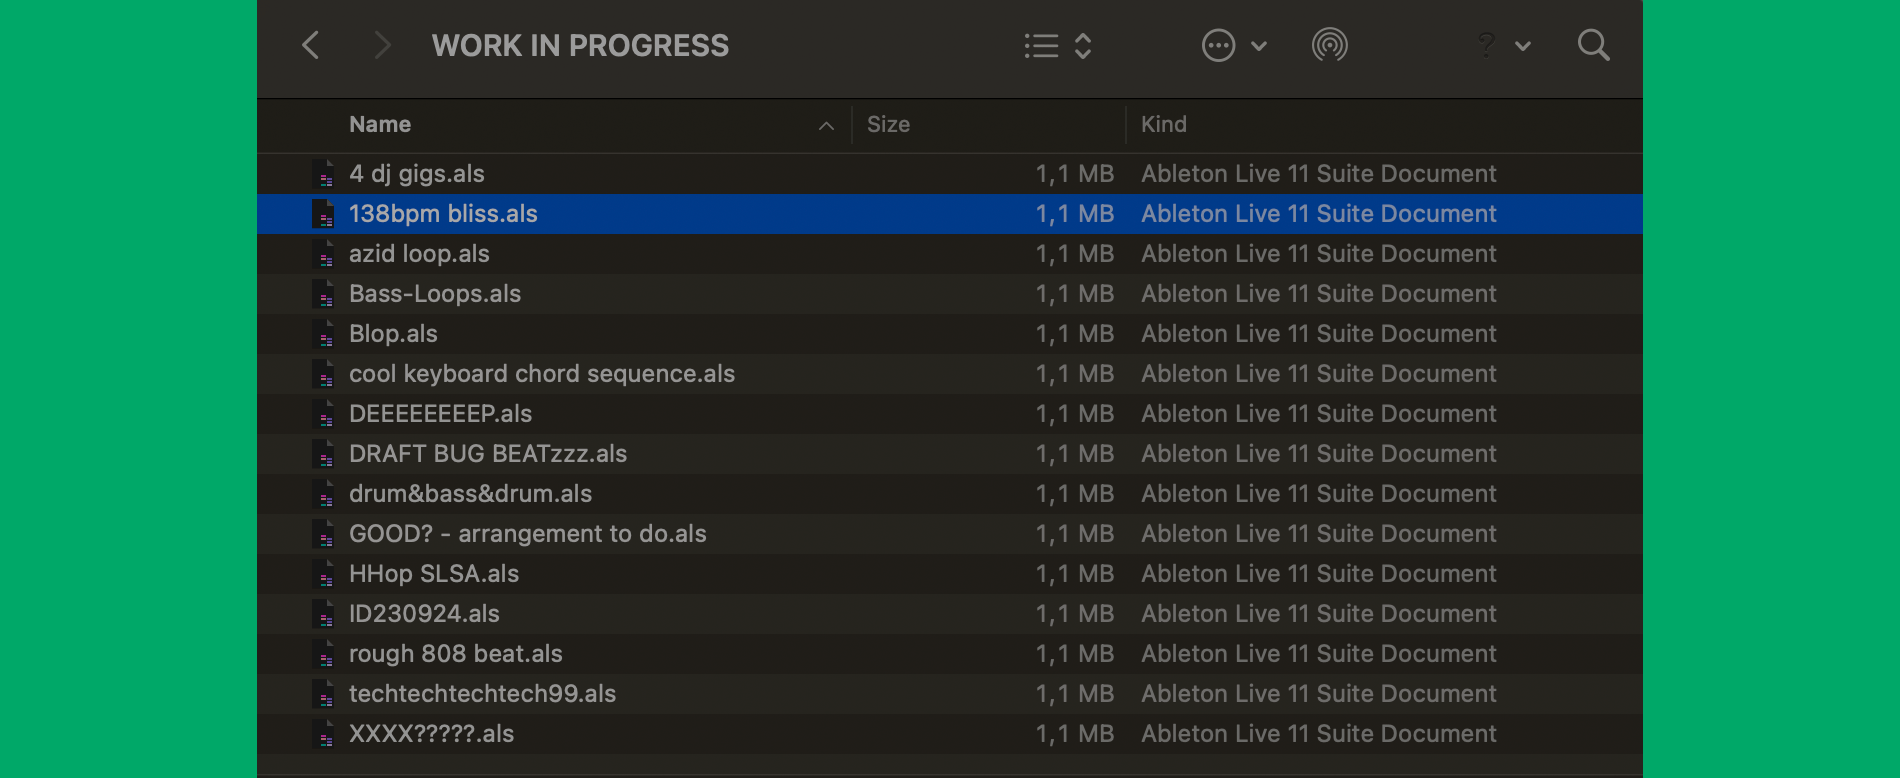Screen dimensions: 1900x778
Task: Sort files by Kind column
Action: point(1164,125)
